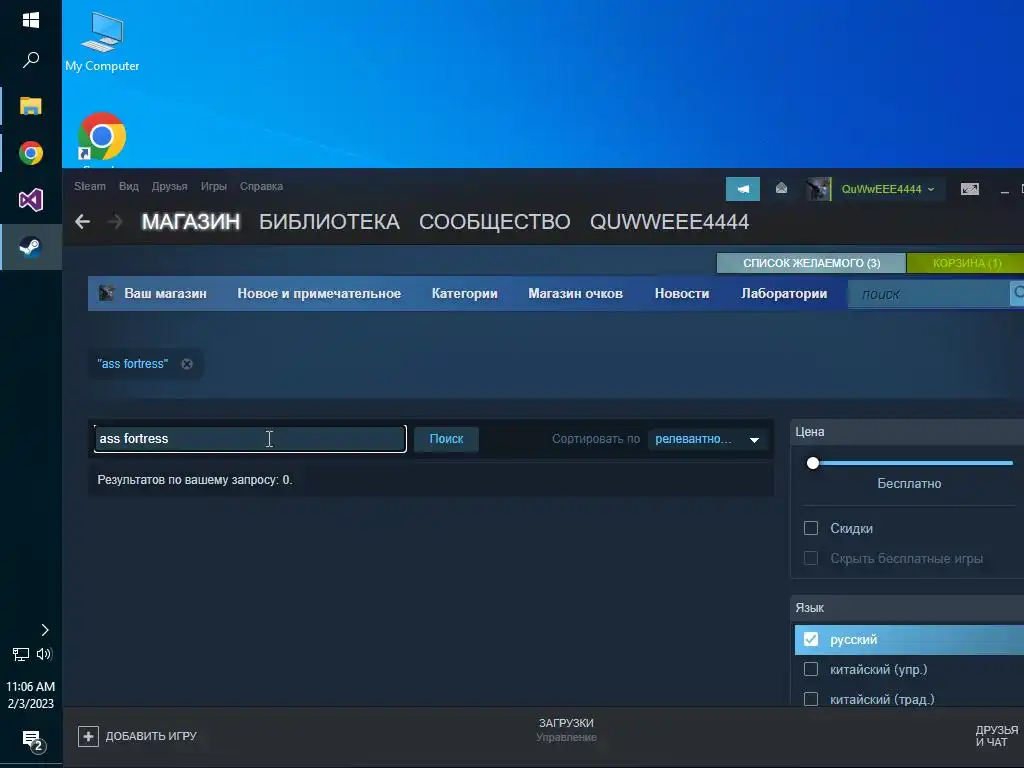The width and height of the screenshot is (1024, 768).
Task: Click the plus icon for adding a game
Action: (x=88, y=736)
